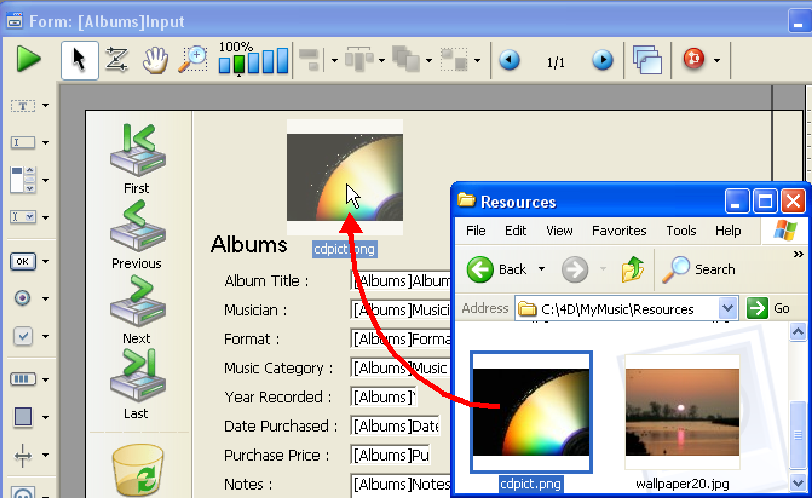Screen dimensions: 812x498
Task: Select the splitter object tool
Action: (23, 455)
